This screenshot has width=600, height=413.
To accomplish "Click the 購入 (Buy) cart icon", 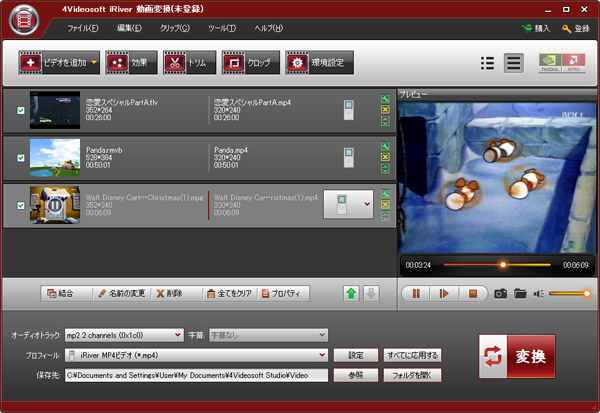I will coord(527,28).
